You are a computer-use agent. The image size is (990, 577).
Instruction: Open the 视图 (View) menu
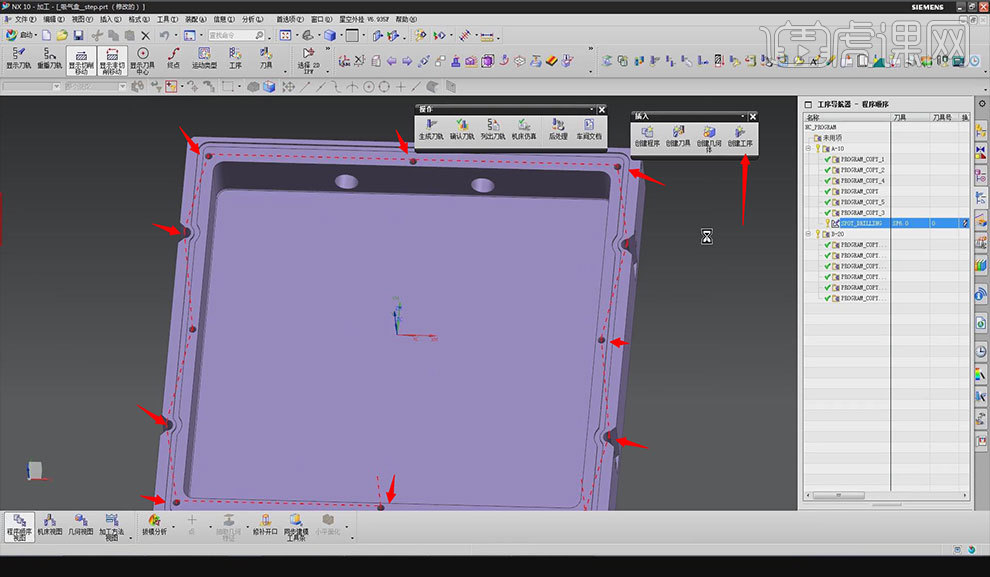[x=82, y=20]
